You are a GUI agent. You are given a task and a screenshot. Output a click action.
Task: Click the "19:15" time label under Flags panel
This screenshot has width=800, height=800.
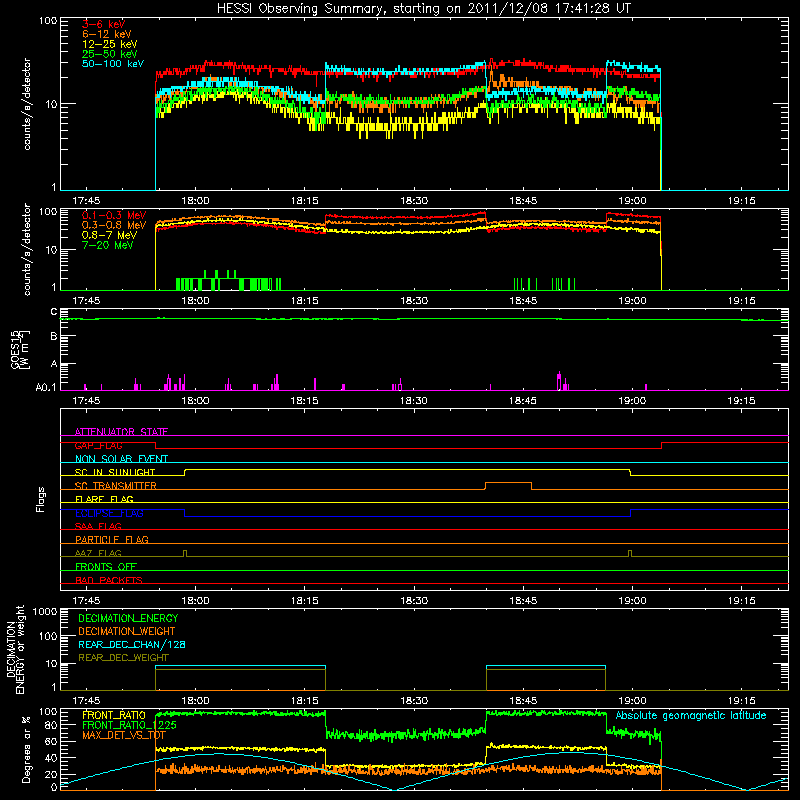point(741,601)
